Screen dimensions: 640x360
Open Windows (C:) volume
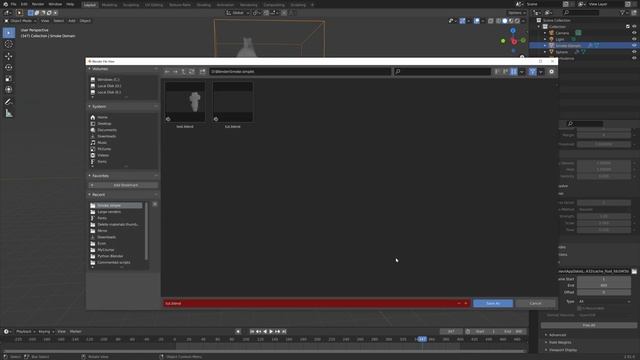pos(108,80)
